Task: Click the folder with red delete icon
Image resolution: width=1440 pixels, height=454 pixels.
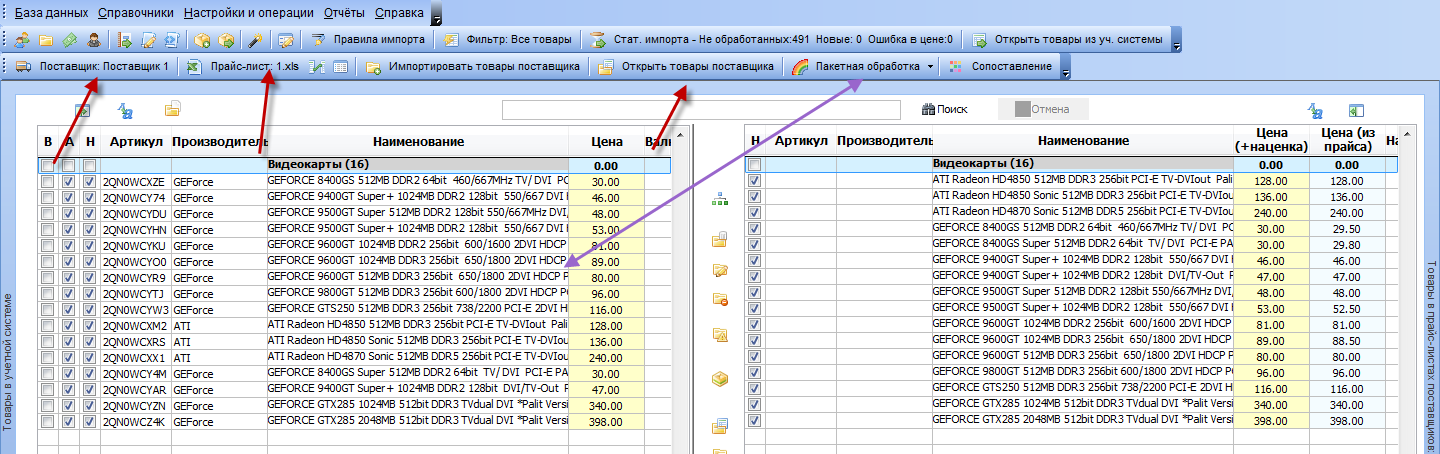Action: tap(720, 299)
